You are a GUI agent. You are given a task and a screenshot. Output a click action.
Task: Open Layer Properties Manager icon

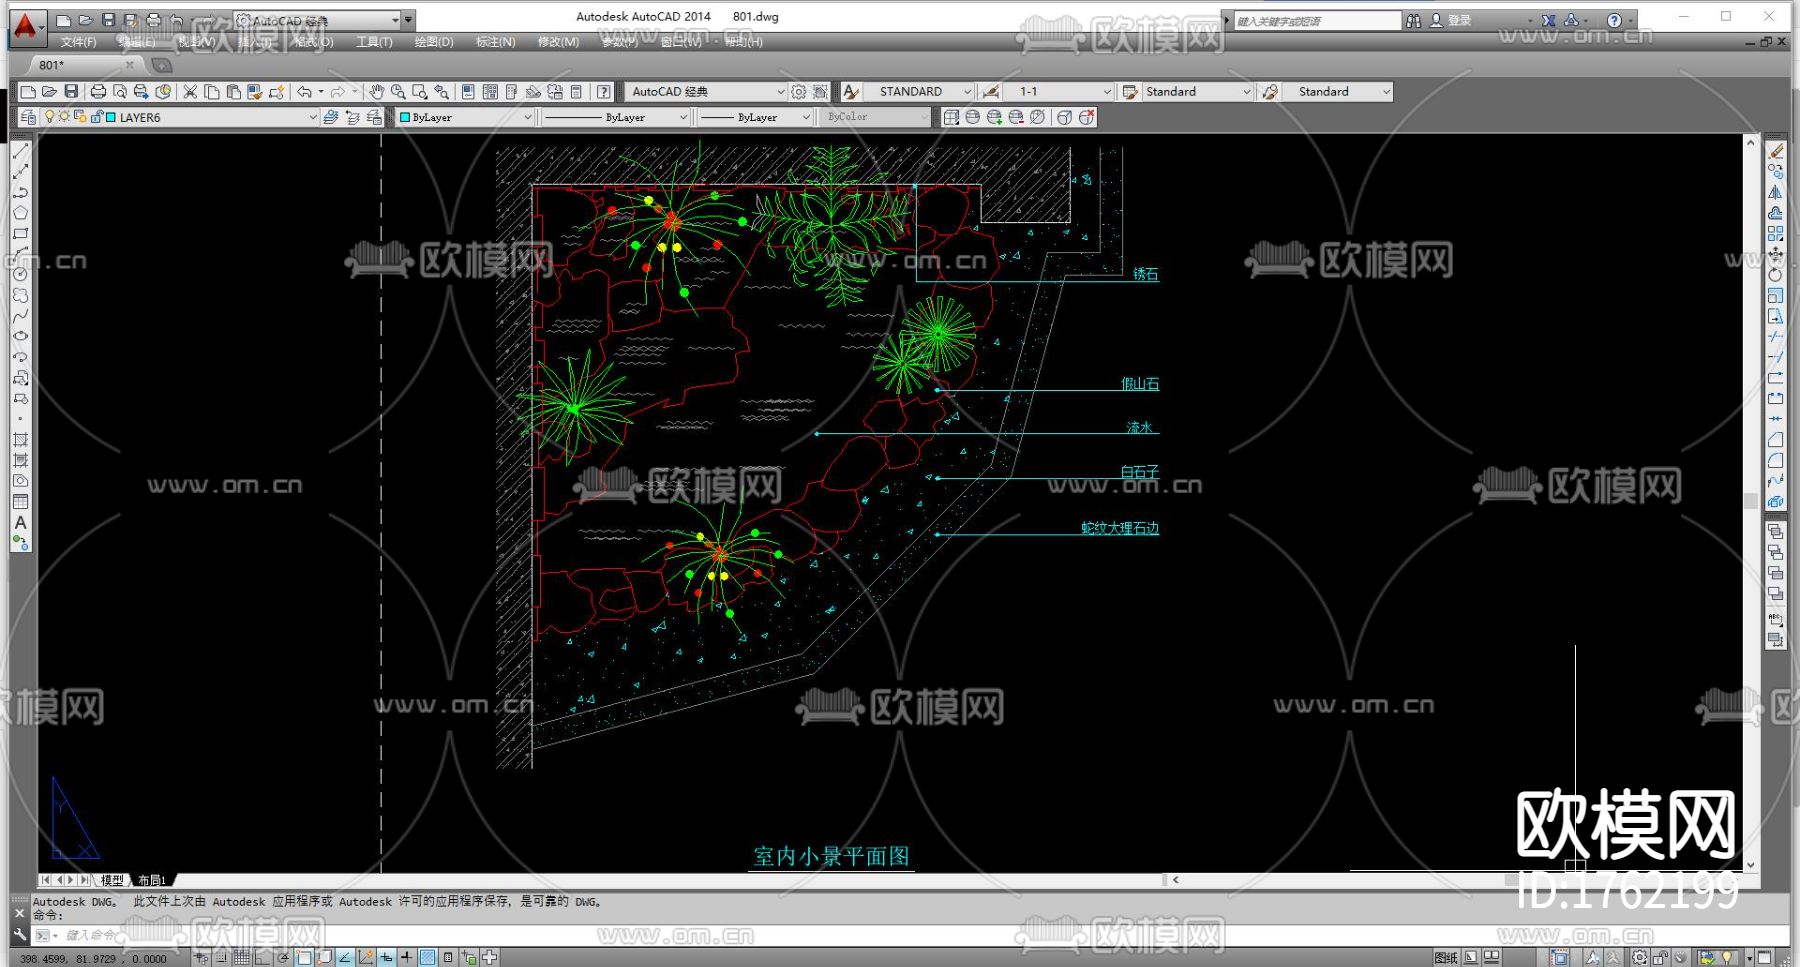coord(28,117)
